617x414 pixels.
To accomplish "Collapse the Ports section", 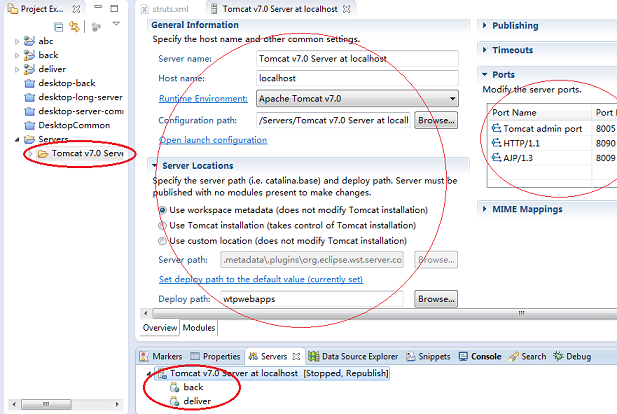I will 485,74.
